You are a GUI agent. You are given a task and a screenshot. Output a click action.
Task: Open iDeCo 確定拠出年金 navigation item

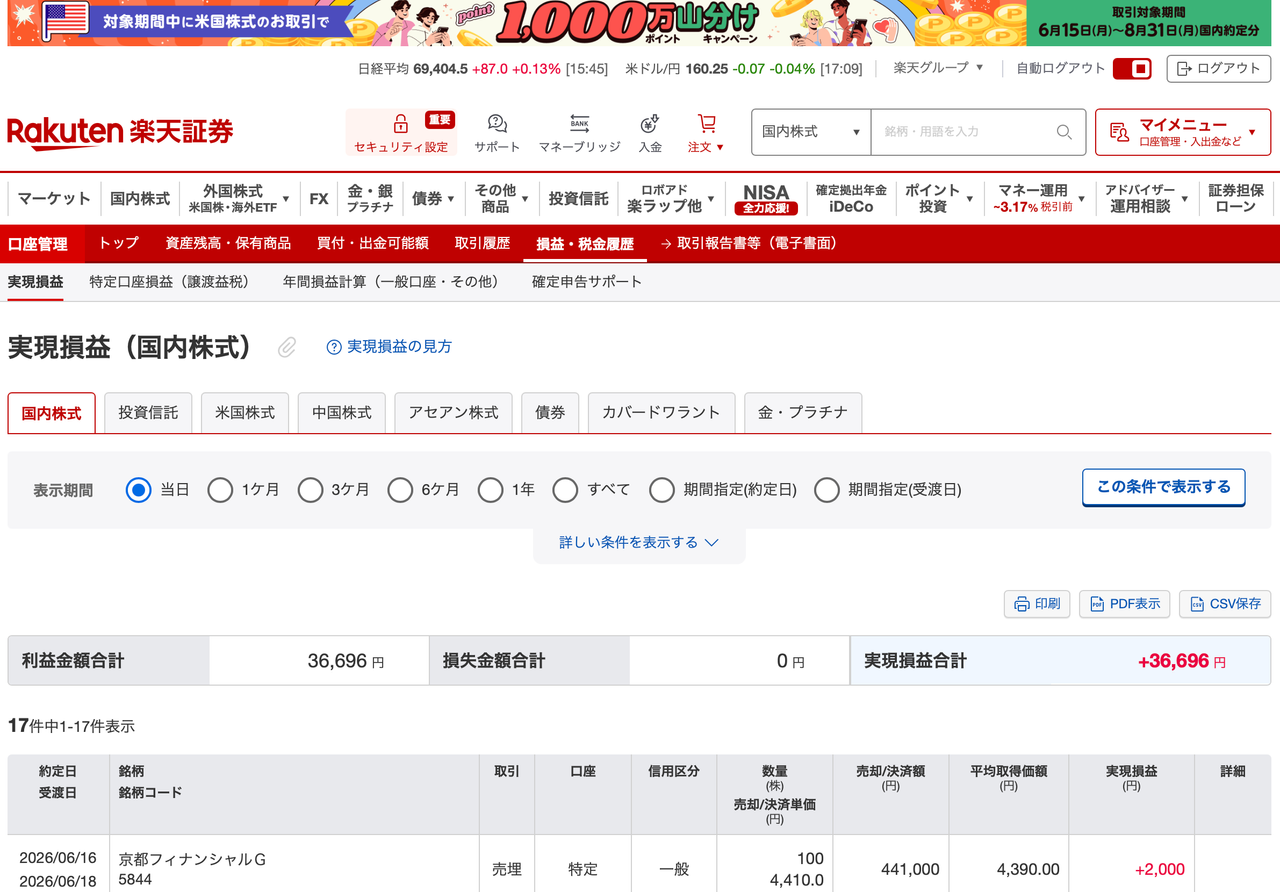pos(851,198)
